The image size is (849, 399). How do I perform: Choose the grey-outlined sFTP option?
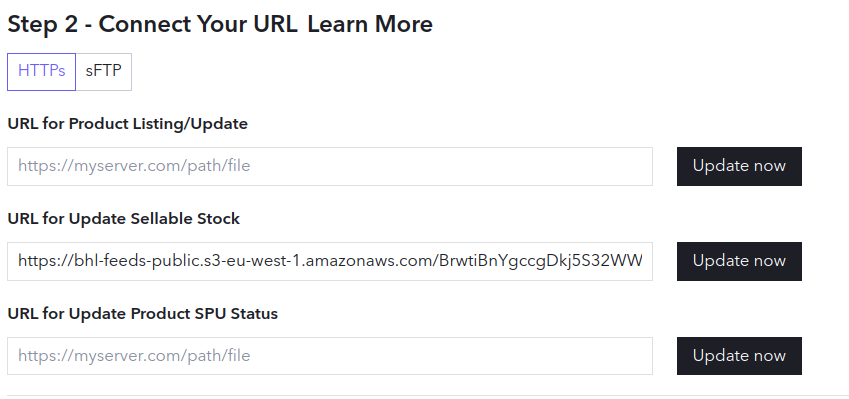click(103, 71)
